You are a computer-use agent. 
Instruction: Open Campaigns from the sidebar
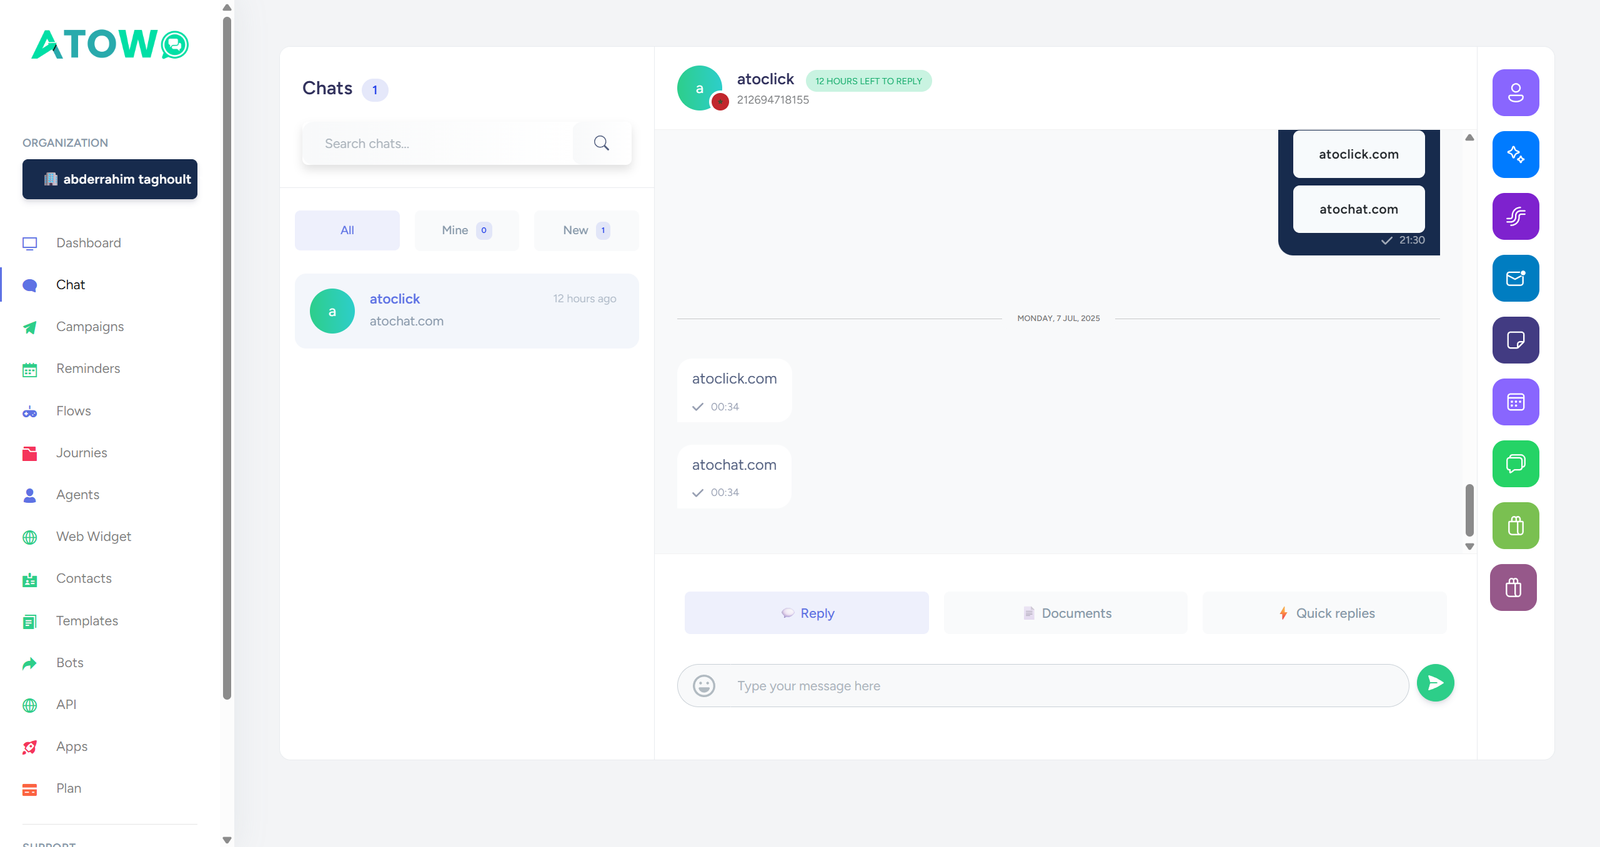[90, 327]
